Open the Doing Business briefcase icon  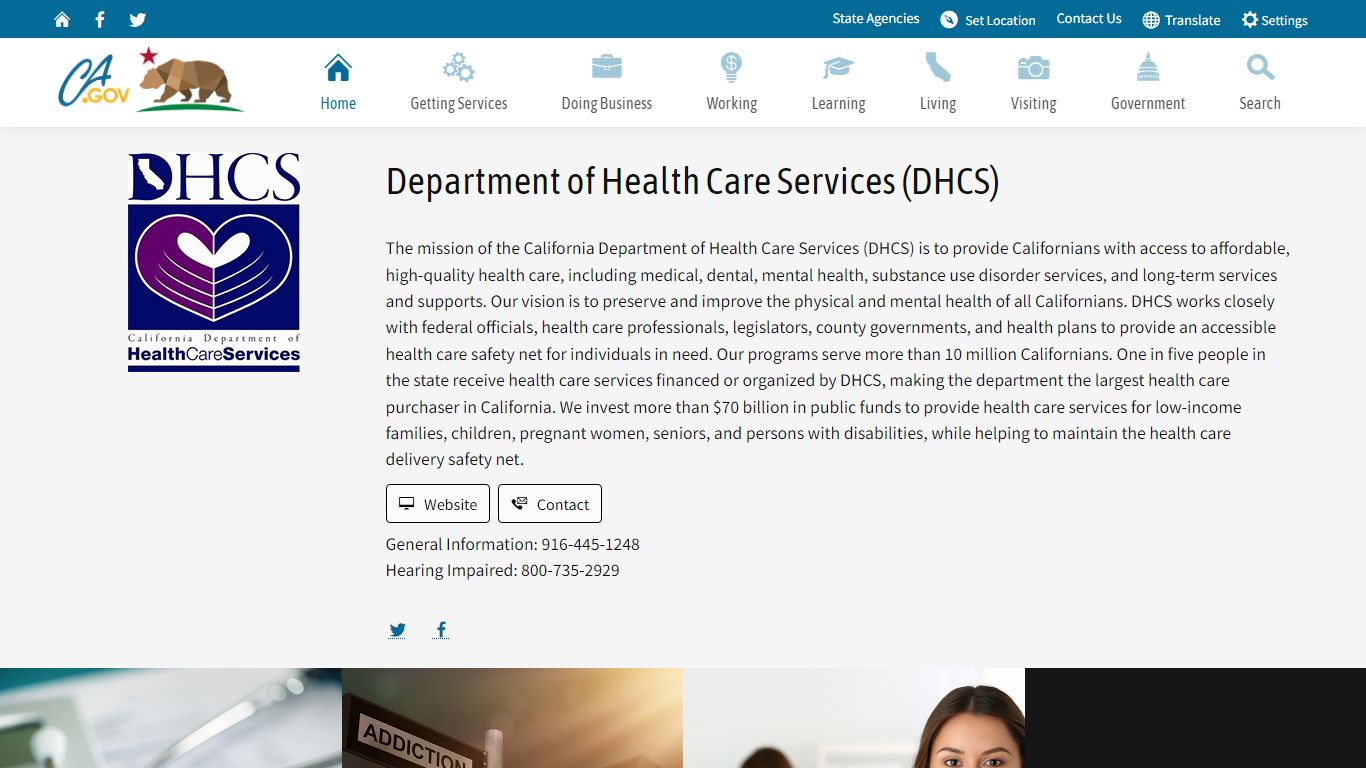coord(607,68)
